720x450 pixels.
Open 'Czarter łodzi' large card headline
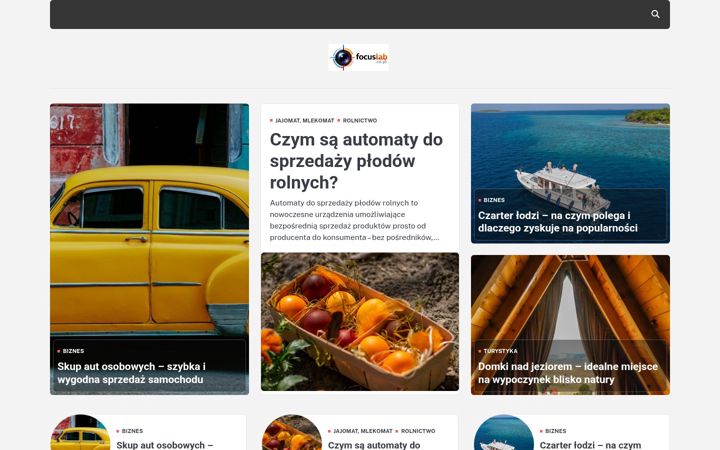pos(557,222)
